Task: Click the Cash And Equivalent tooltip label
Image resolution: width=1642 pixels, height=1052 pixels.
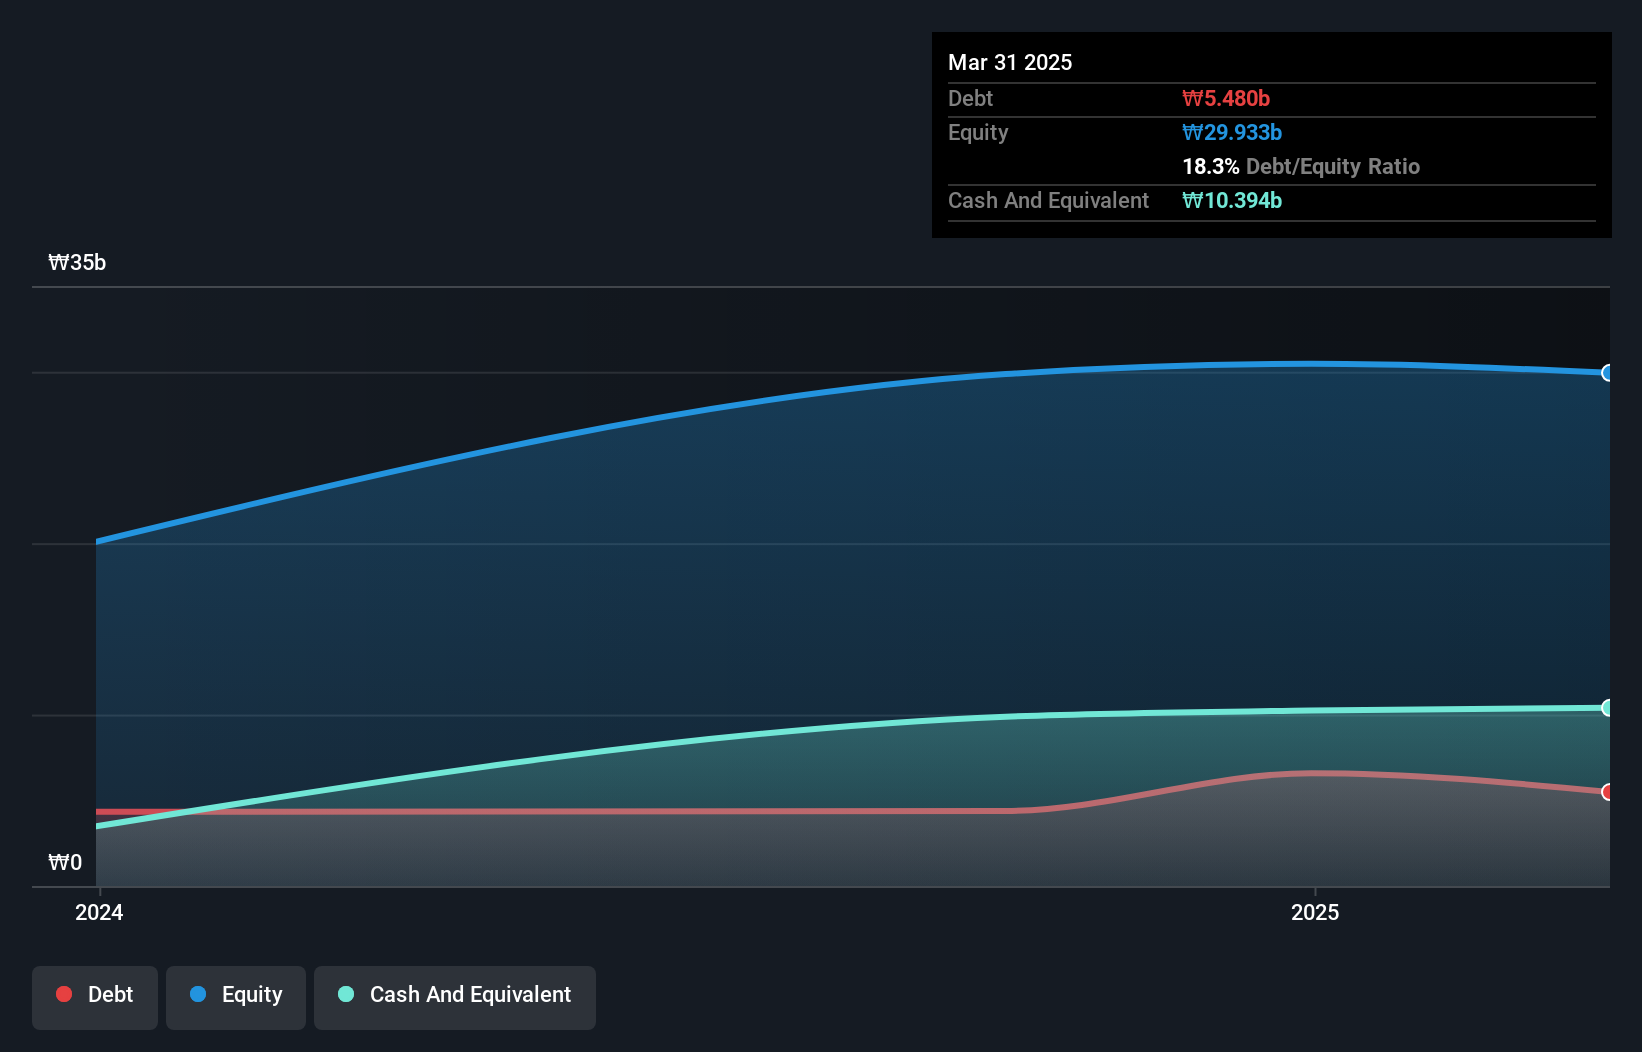Action: pyautogui.click(x=1048, y=200)
